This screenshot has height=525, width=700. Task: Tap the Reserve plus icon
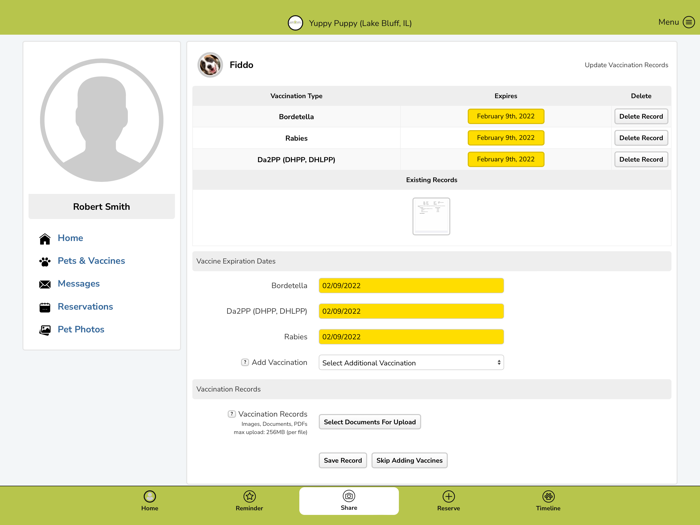pos(448,496)
